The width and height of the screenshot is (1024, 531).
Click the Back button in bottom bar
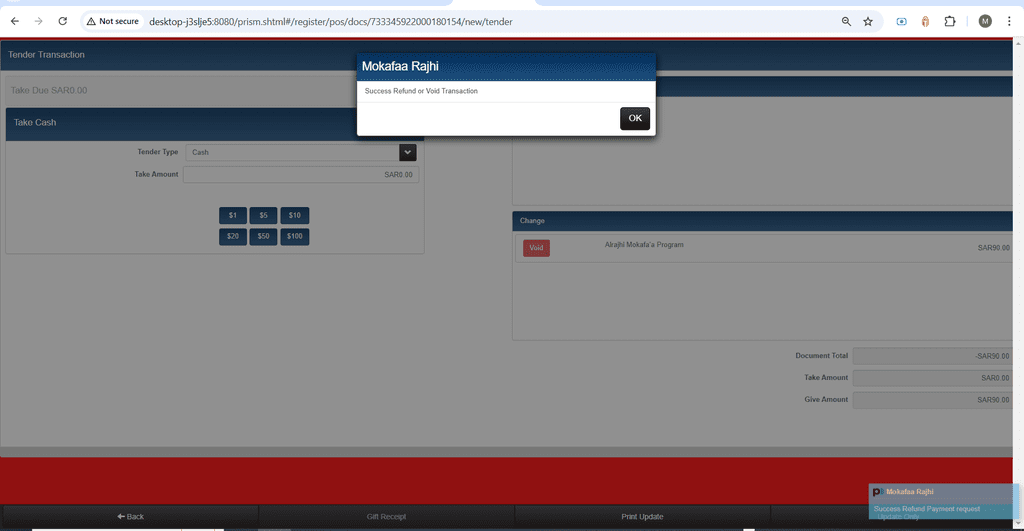pos(130,517)
